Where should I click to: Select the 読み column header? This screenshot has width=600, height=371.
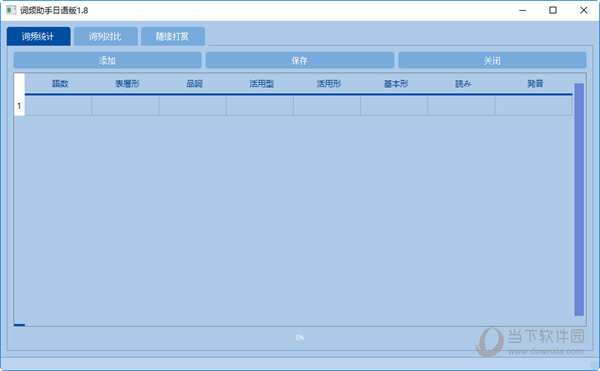[461, 83]
